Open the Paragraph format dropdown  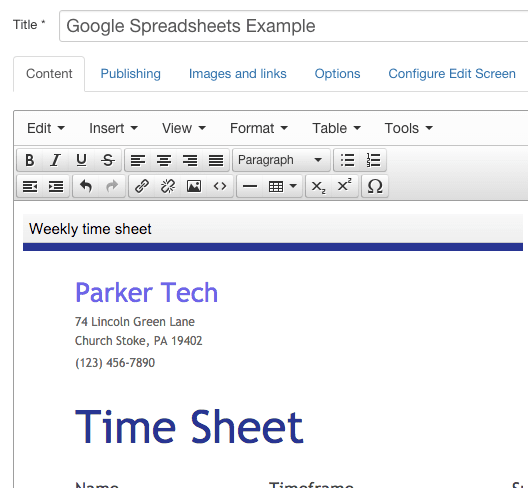(281, 160)
